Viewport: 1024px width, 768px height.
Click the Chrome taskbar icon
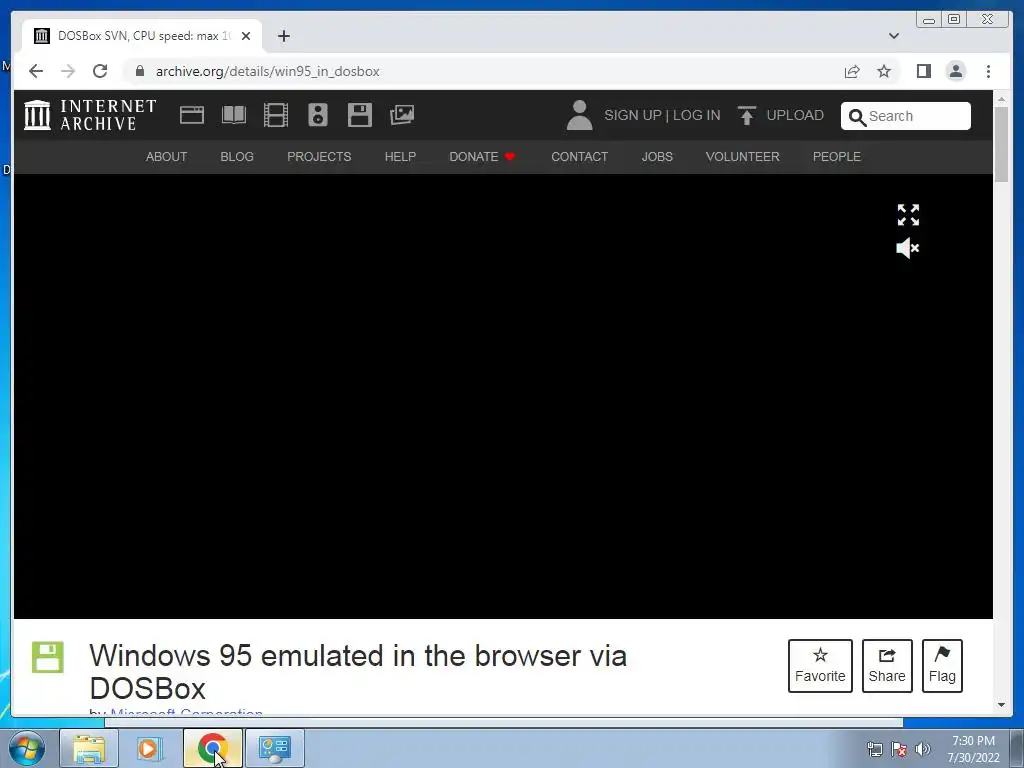click(x=212, y=748)
